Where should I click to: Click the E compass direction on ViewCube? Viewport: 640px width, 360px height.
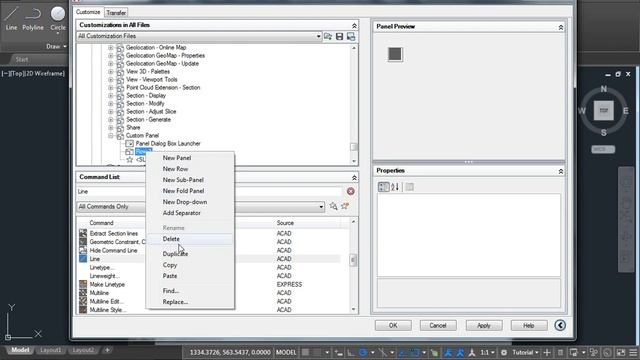tap(626, 111)
